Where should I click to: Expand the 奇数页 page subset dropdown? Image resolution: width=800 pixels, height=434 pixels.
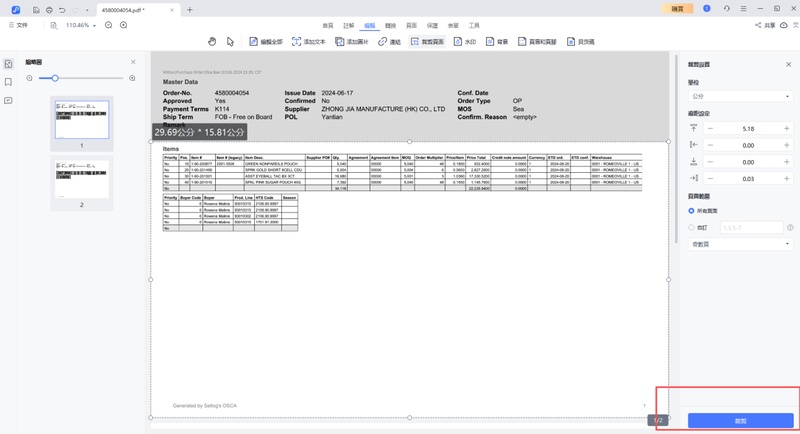pyautogui.click(x=740, y=244)
